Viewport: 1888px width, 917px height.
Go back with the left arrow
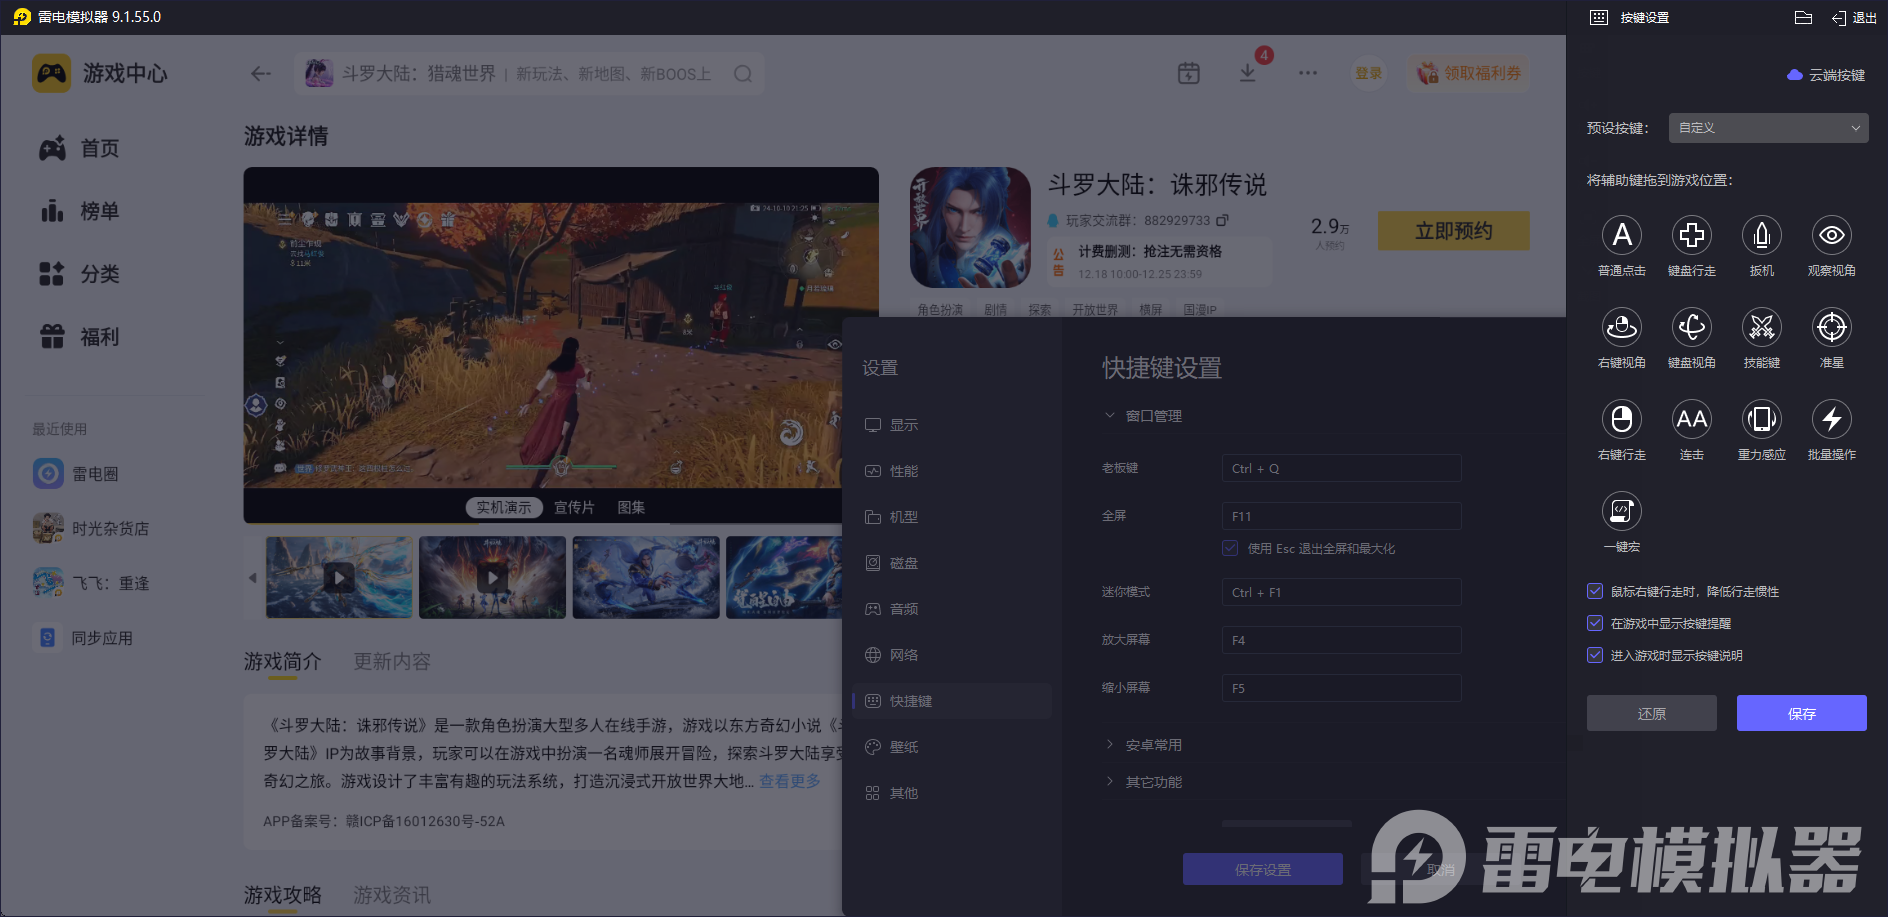coord(261,73)
